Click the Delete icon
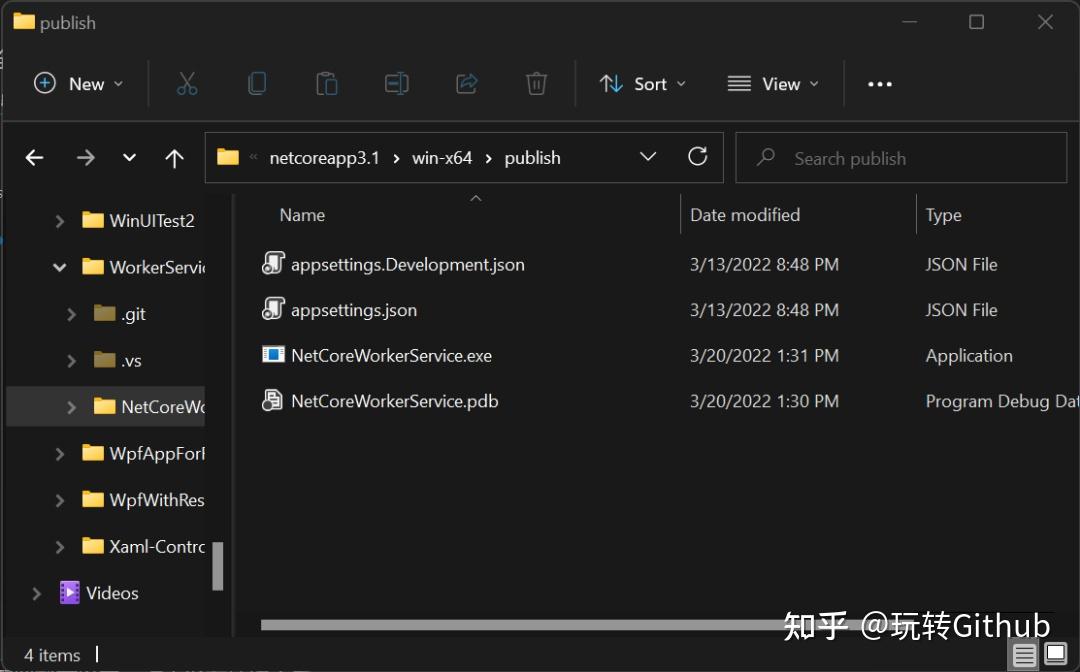 pos(536,84)
